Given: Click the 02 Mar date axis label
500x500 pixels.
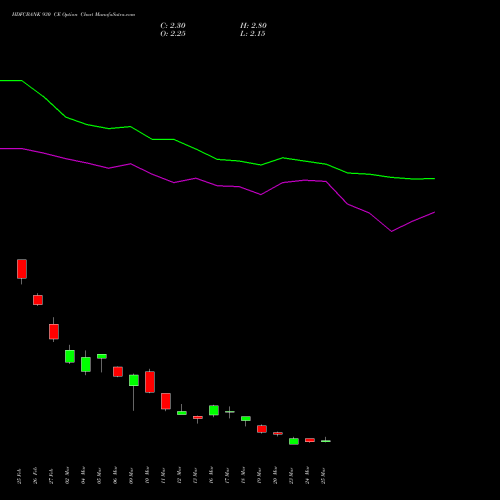Looking at the screenshot, I should (67, 475).
